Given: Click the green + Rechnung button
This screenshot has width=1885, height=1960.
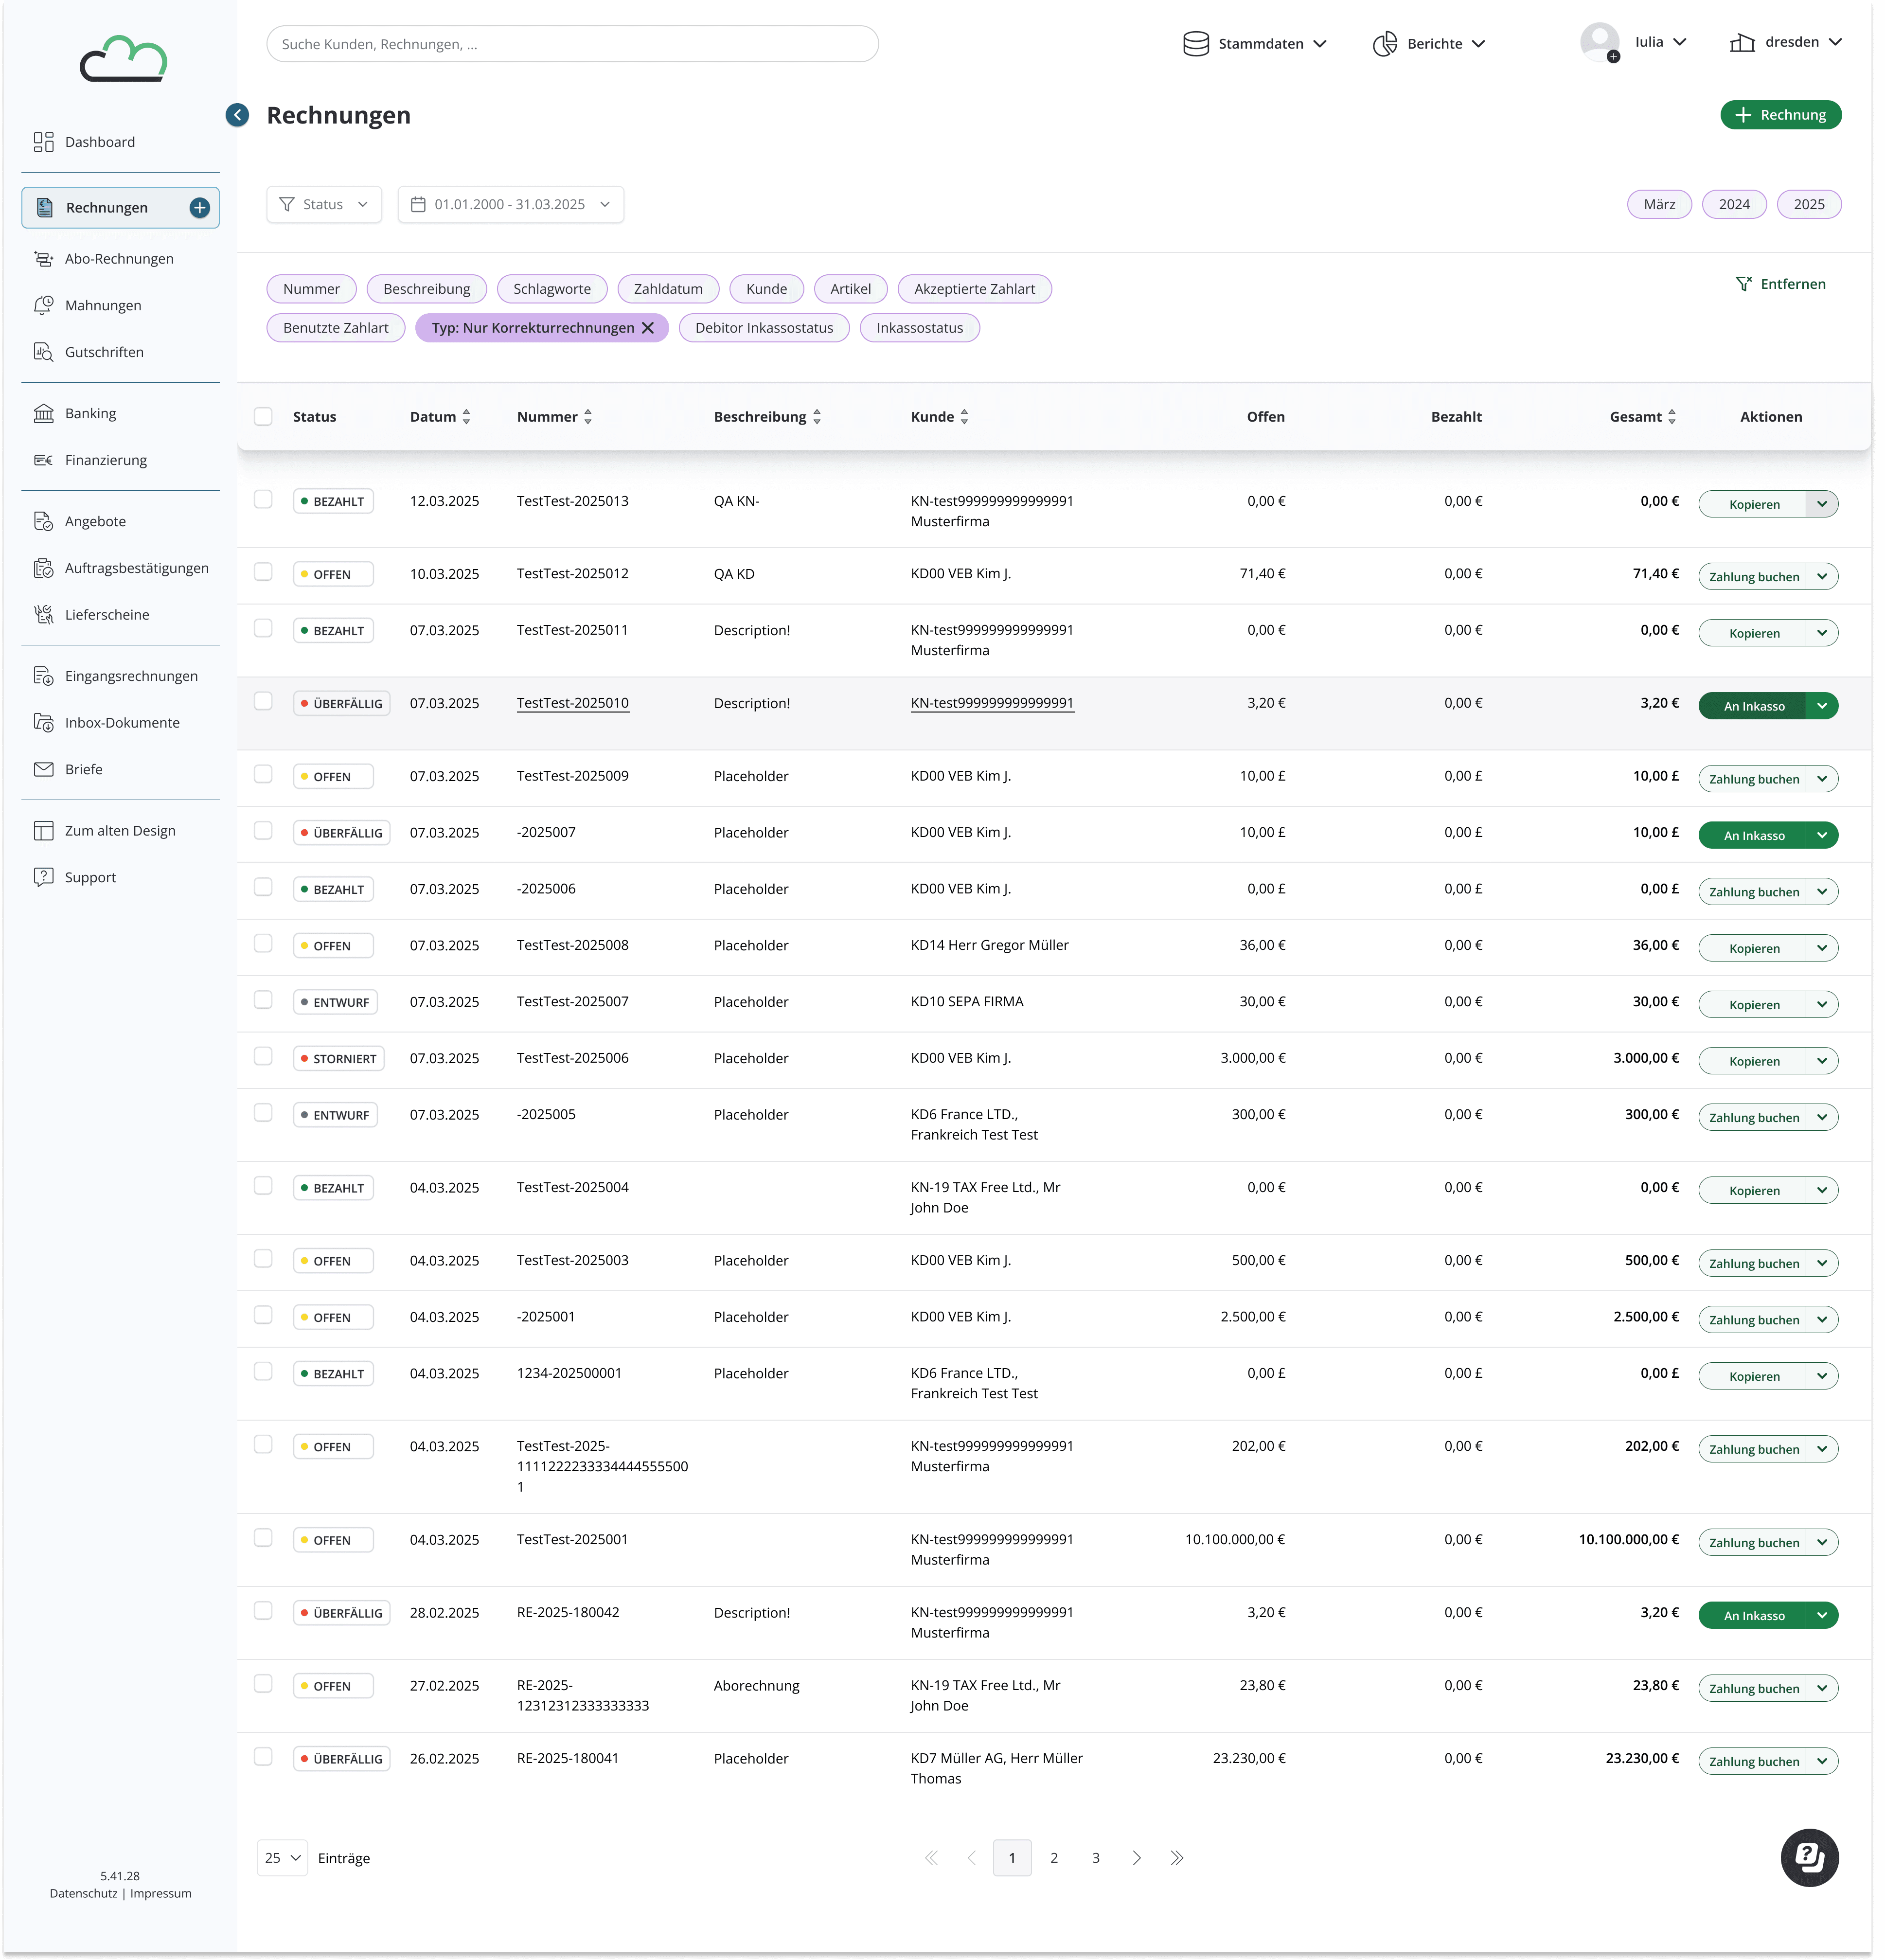Looking at the screenshot, I should point(1780,115).
